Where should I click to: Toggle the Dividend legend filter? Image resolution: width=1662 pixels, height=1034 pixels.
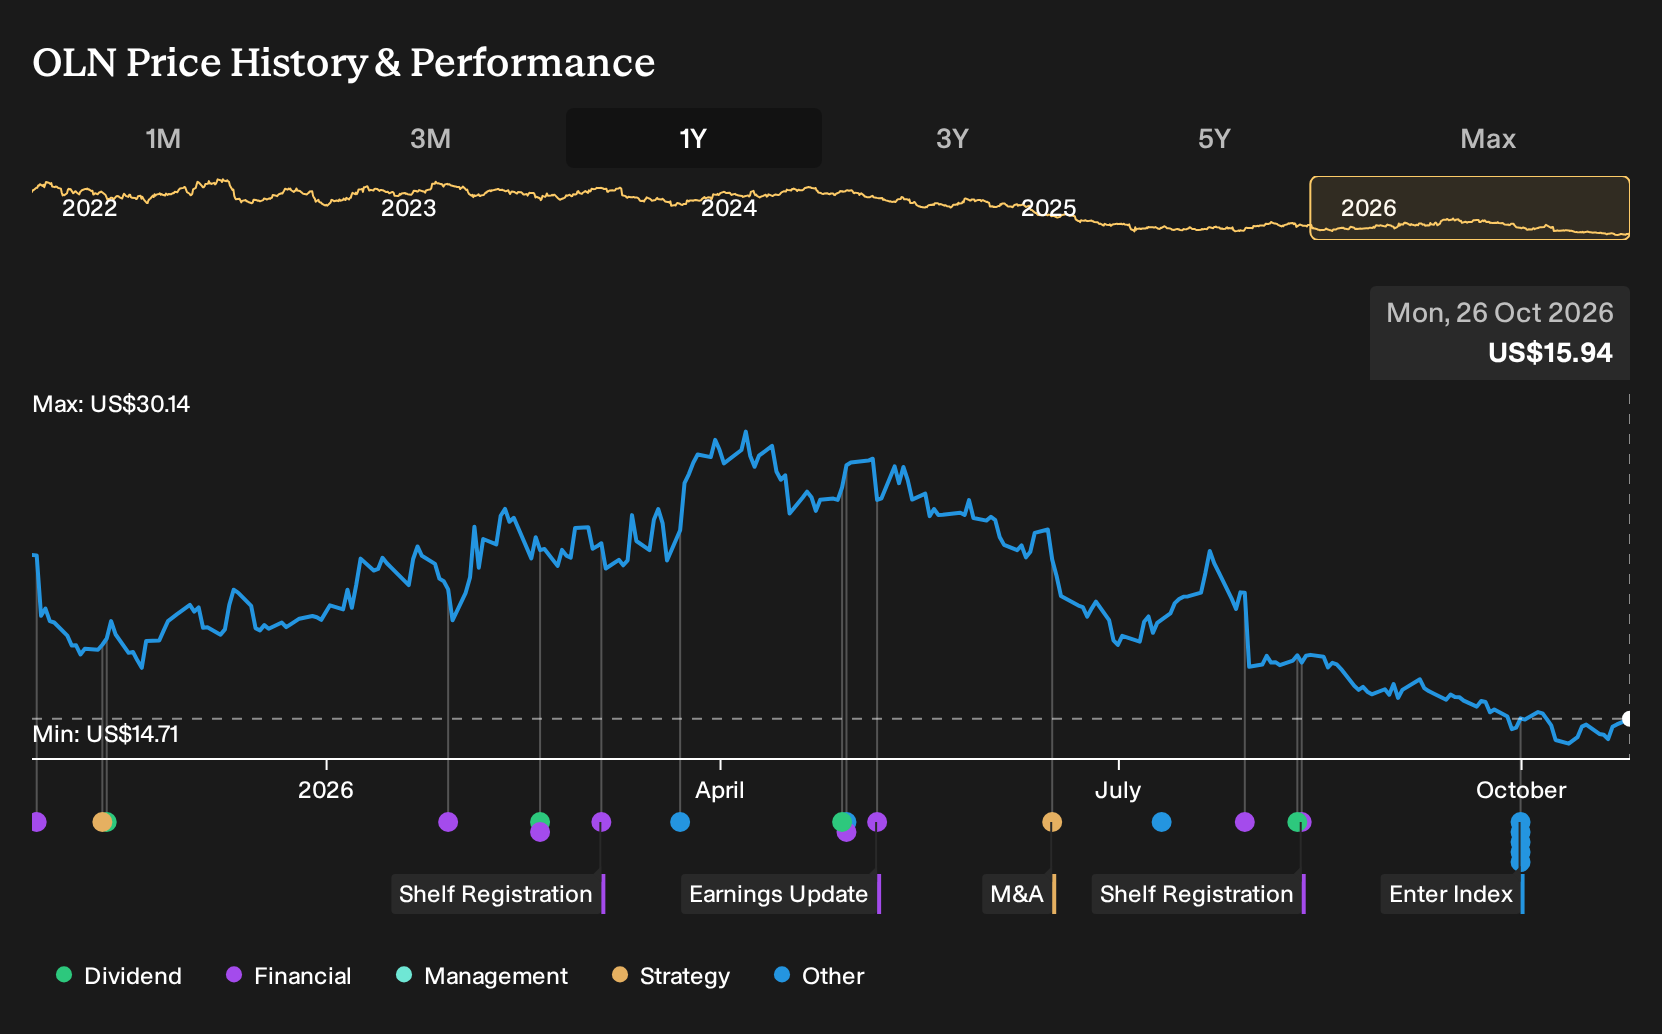[x=119, y=976]
